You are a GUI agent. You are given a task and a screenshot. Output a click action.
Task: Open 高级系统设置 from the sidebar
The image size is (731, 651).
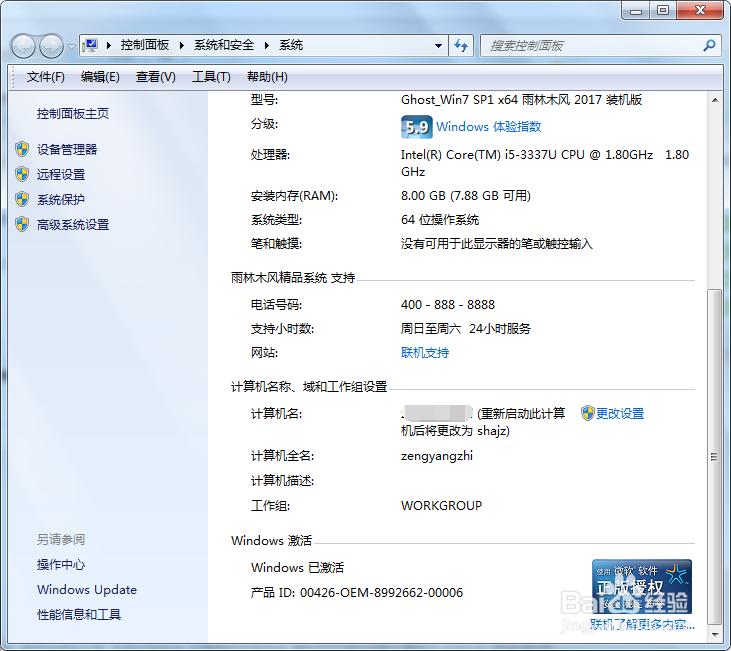(73, 225)
